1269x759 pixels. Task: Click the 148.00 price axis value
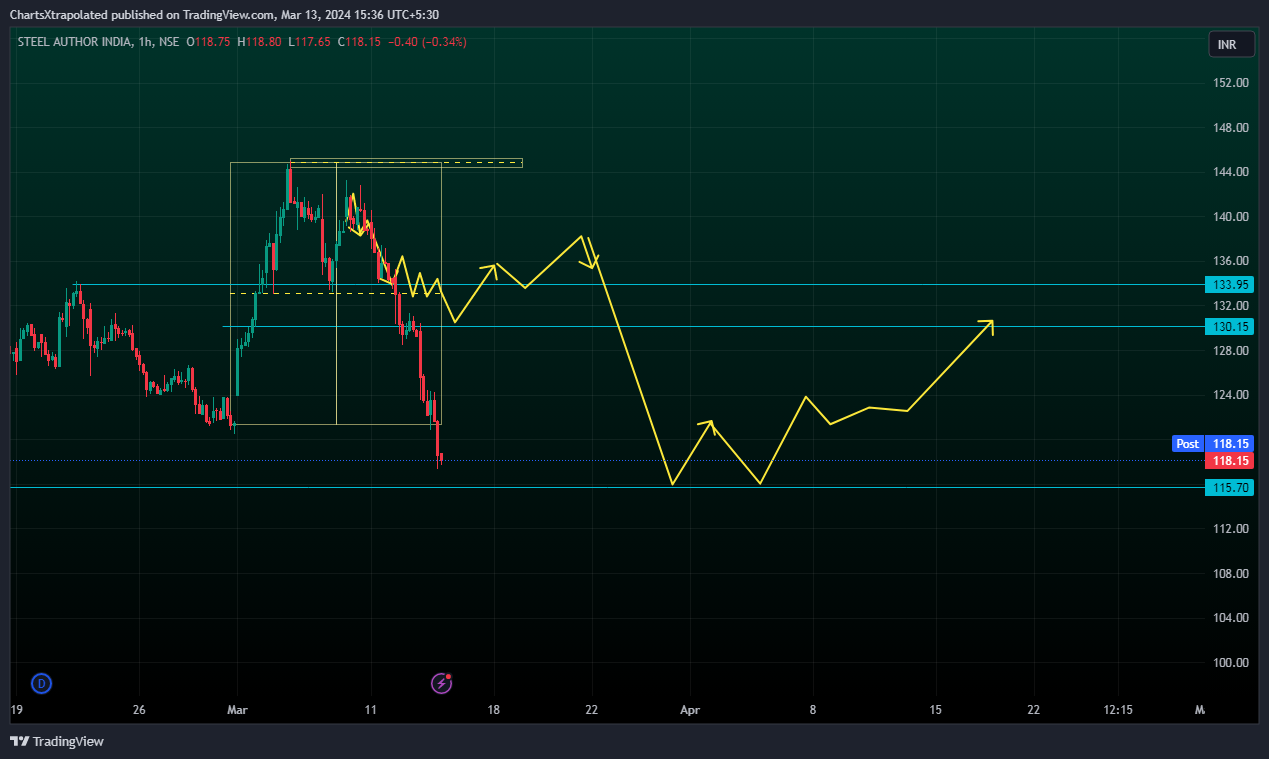point(1229,128)
